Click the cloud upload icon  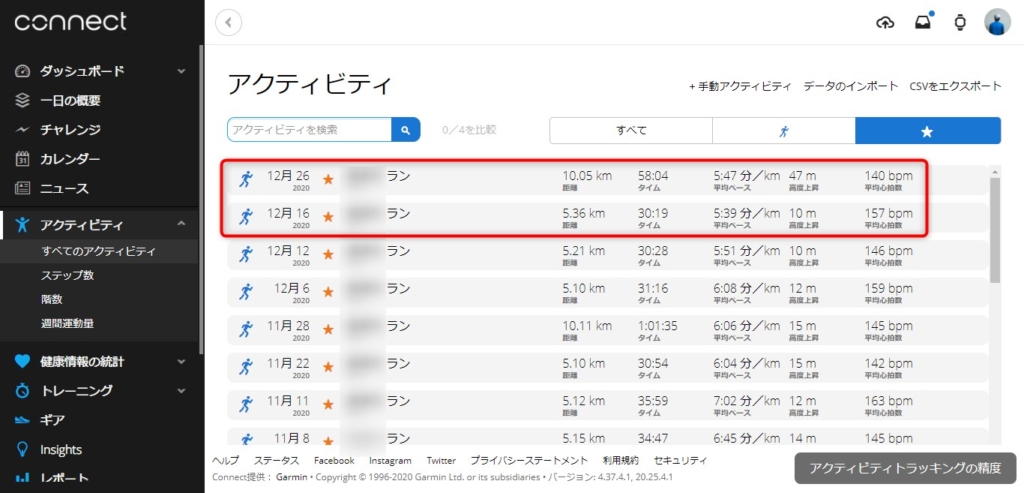(x=885, y=22)
